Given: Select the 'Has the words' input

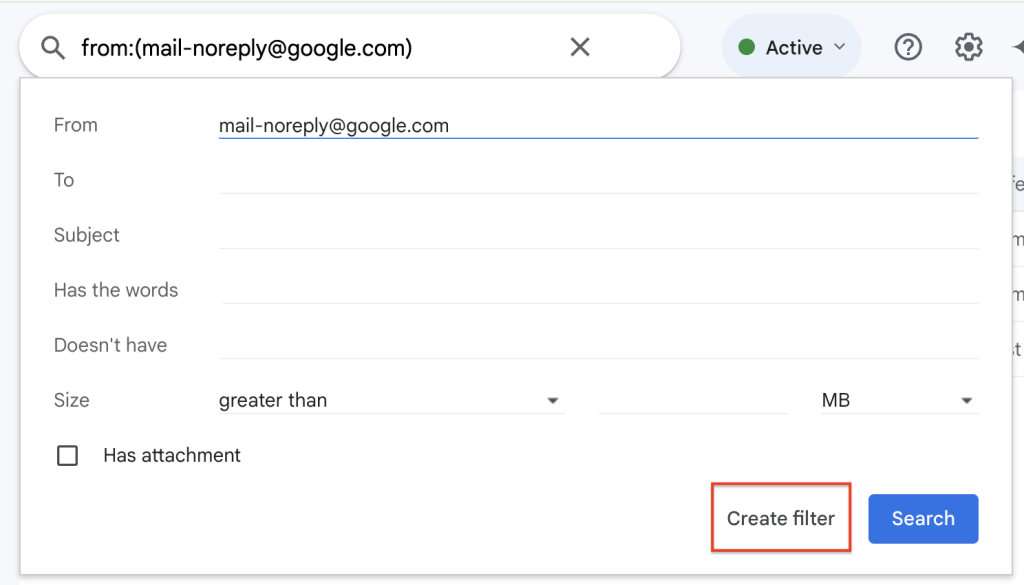Looking at the screenshot, I should tap(597, 290).
